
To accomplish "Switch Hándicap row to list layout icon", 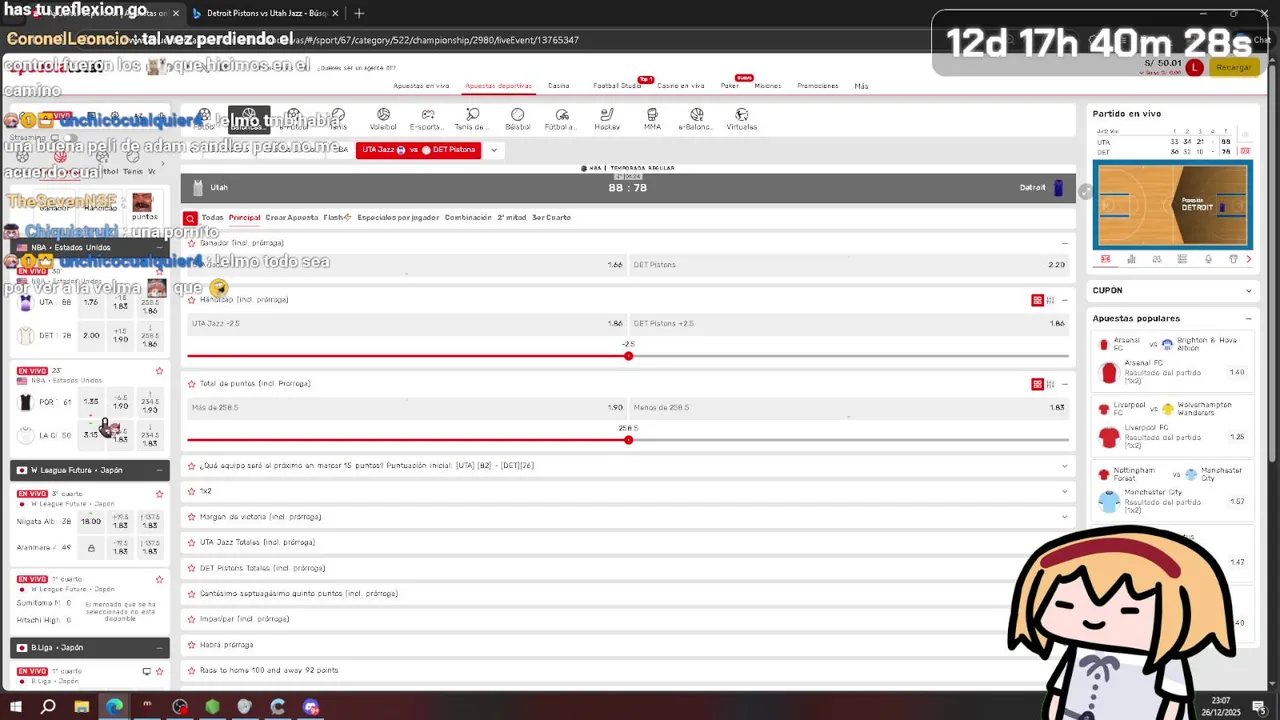I will [x=1050, y=300].
